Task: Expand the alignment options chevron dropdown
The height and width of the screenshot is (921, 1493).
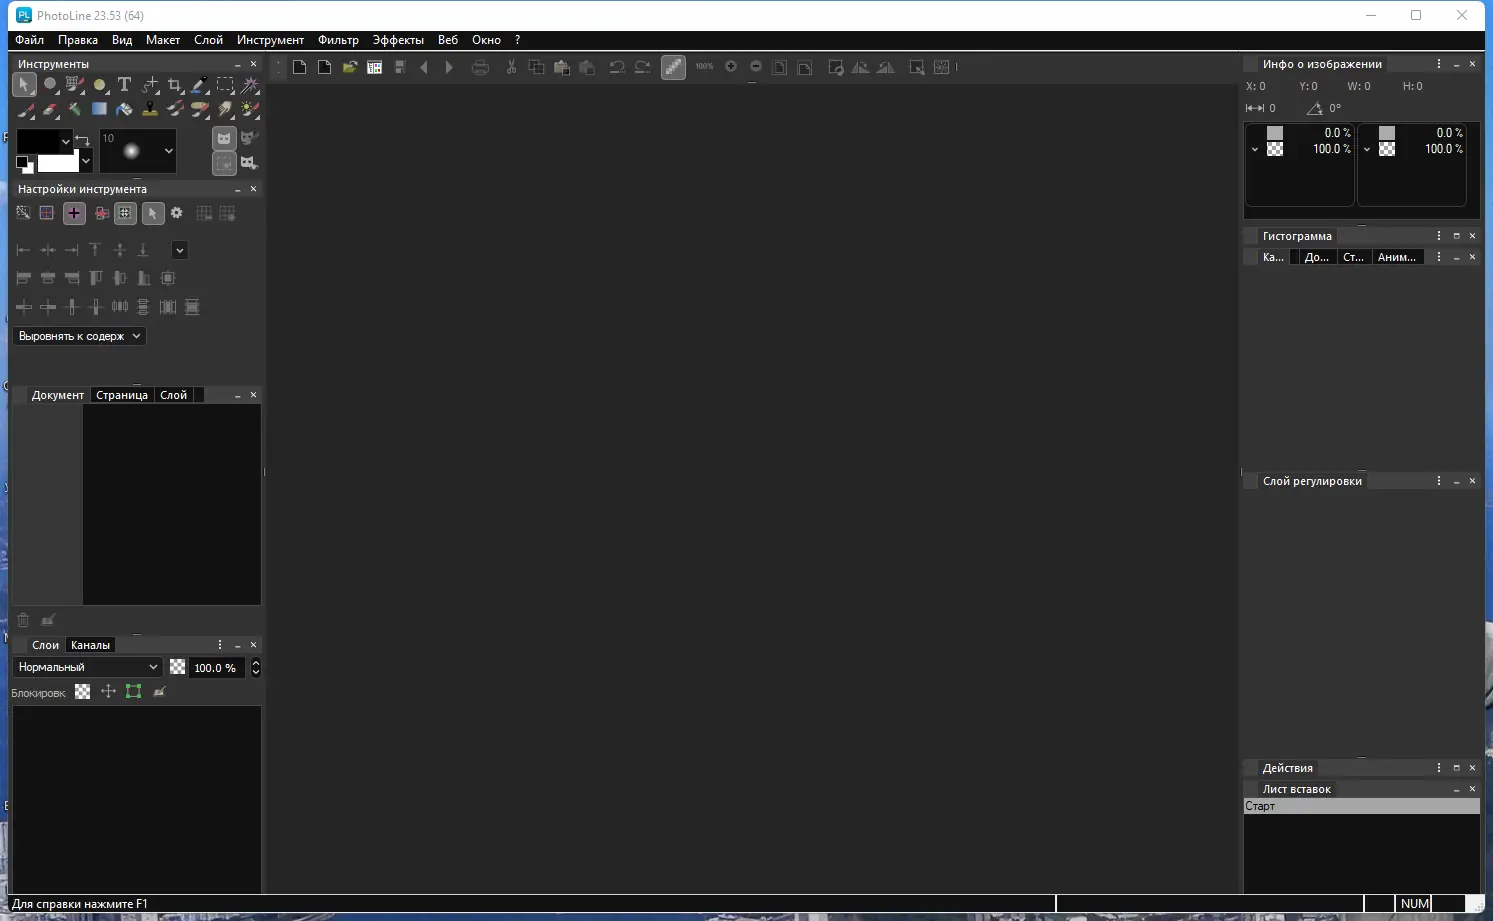Action: click(x=179, y=250)
